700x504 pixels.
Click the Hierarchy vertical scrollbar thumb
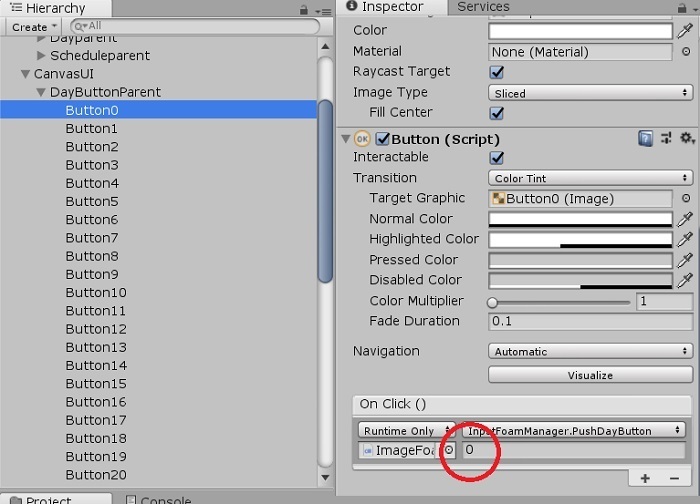click(x=325, y=191)
